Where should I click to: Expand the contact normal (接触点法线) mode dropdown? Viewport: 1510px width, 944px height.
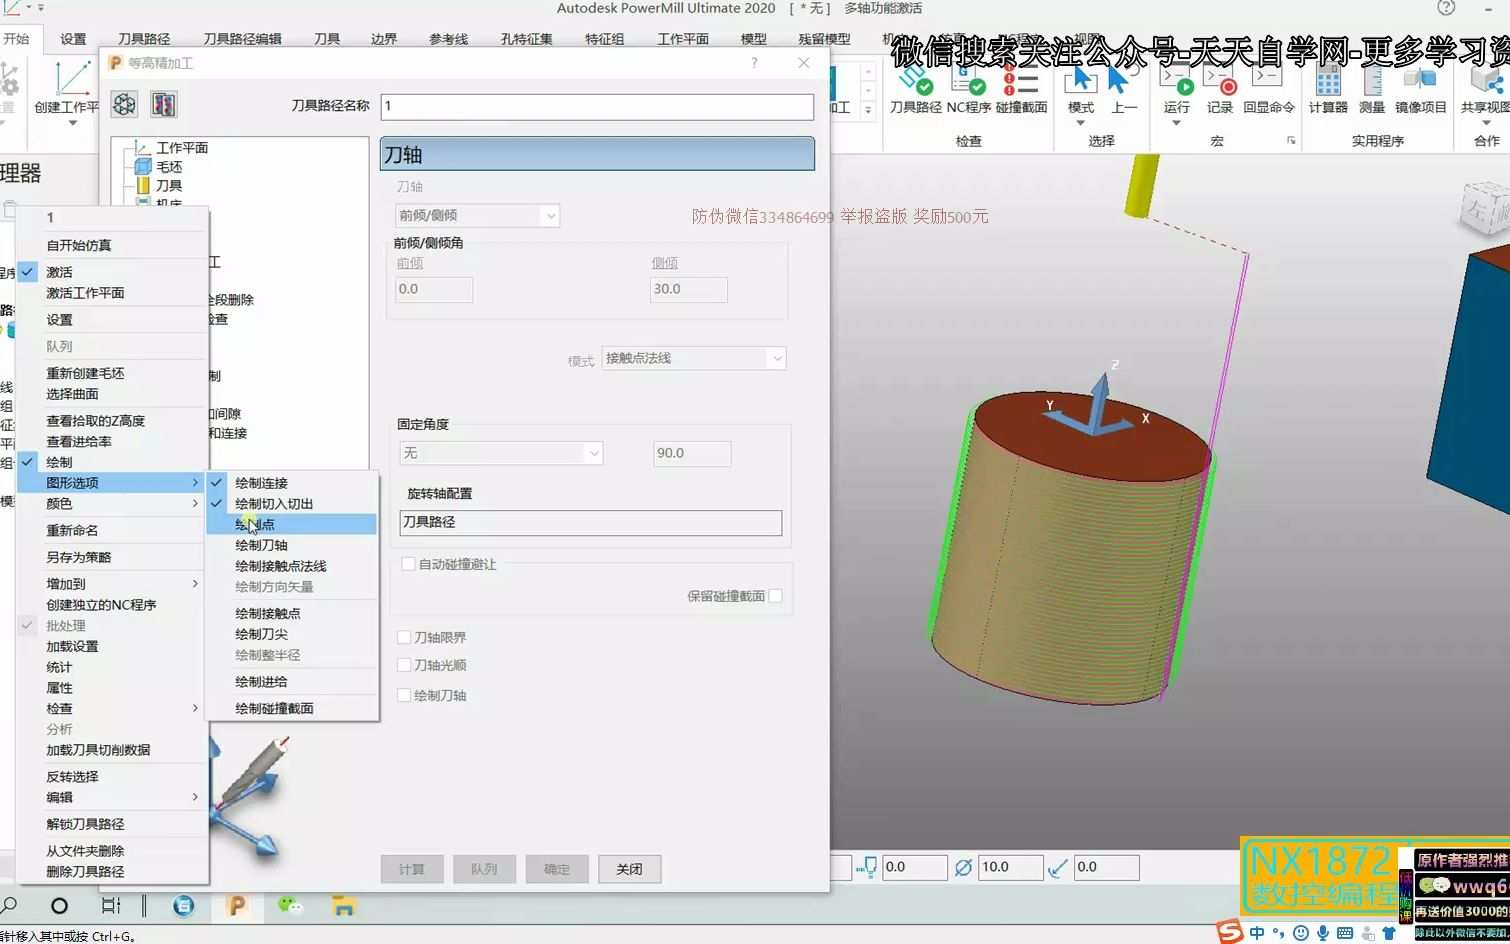[693, 358]
